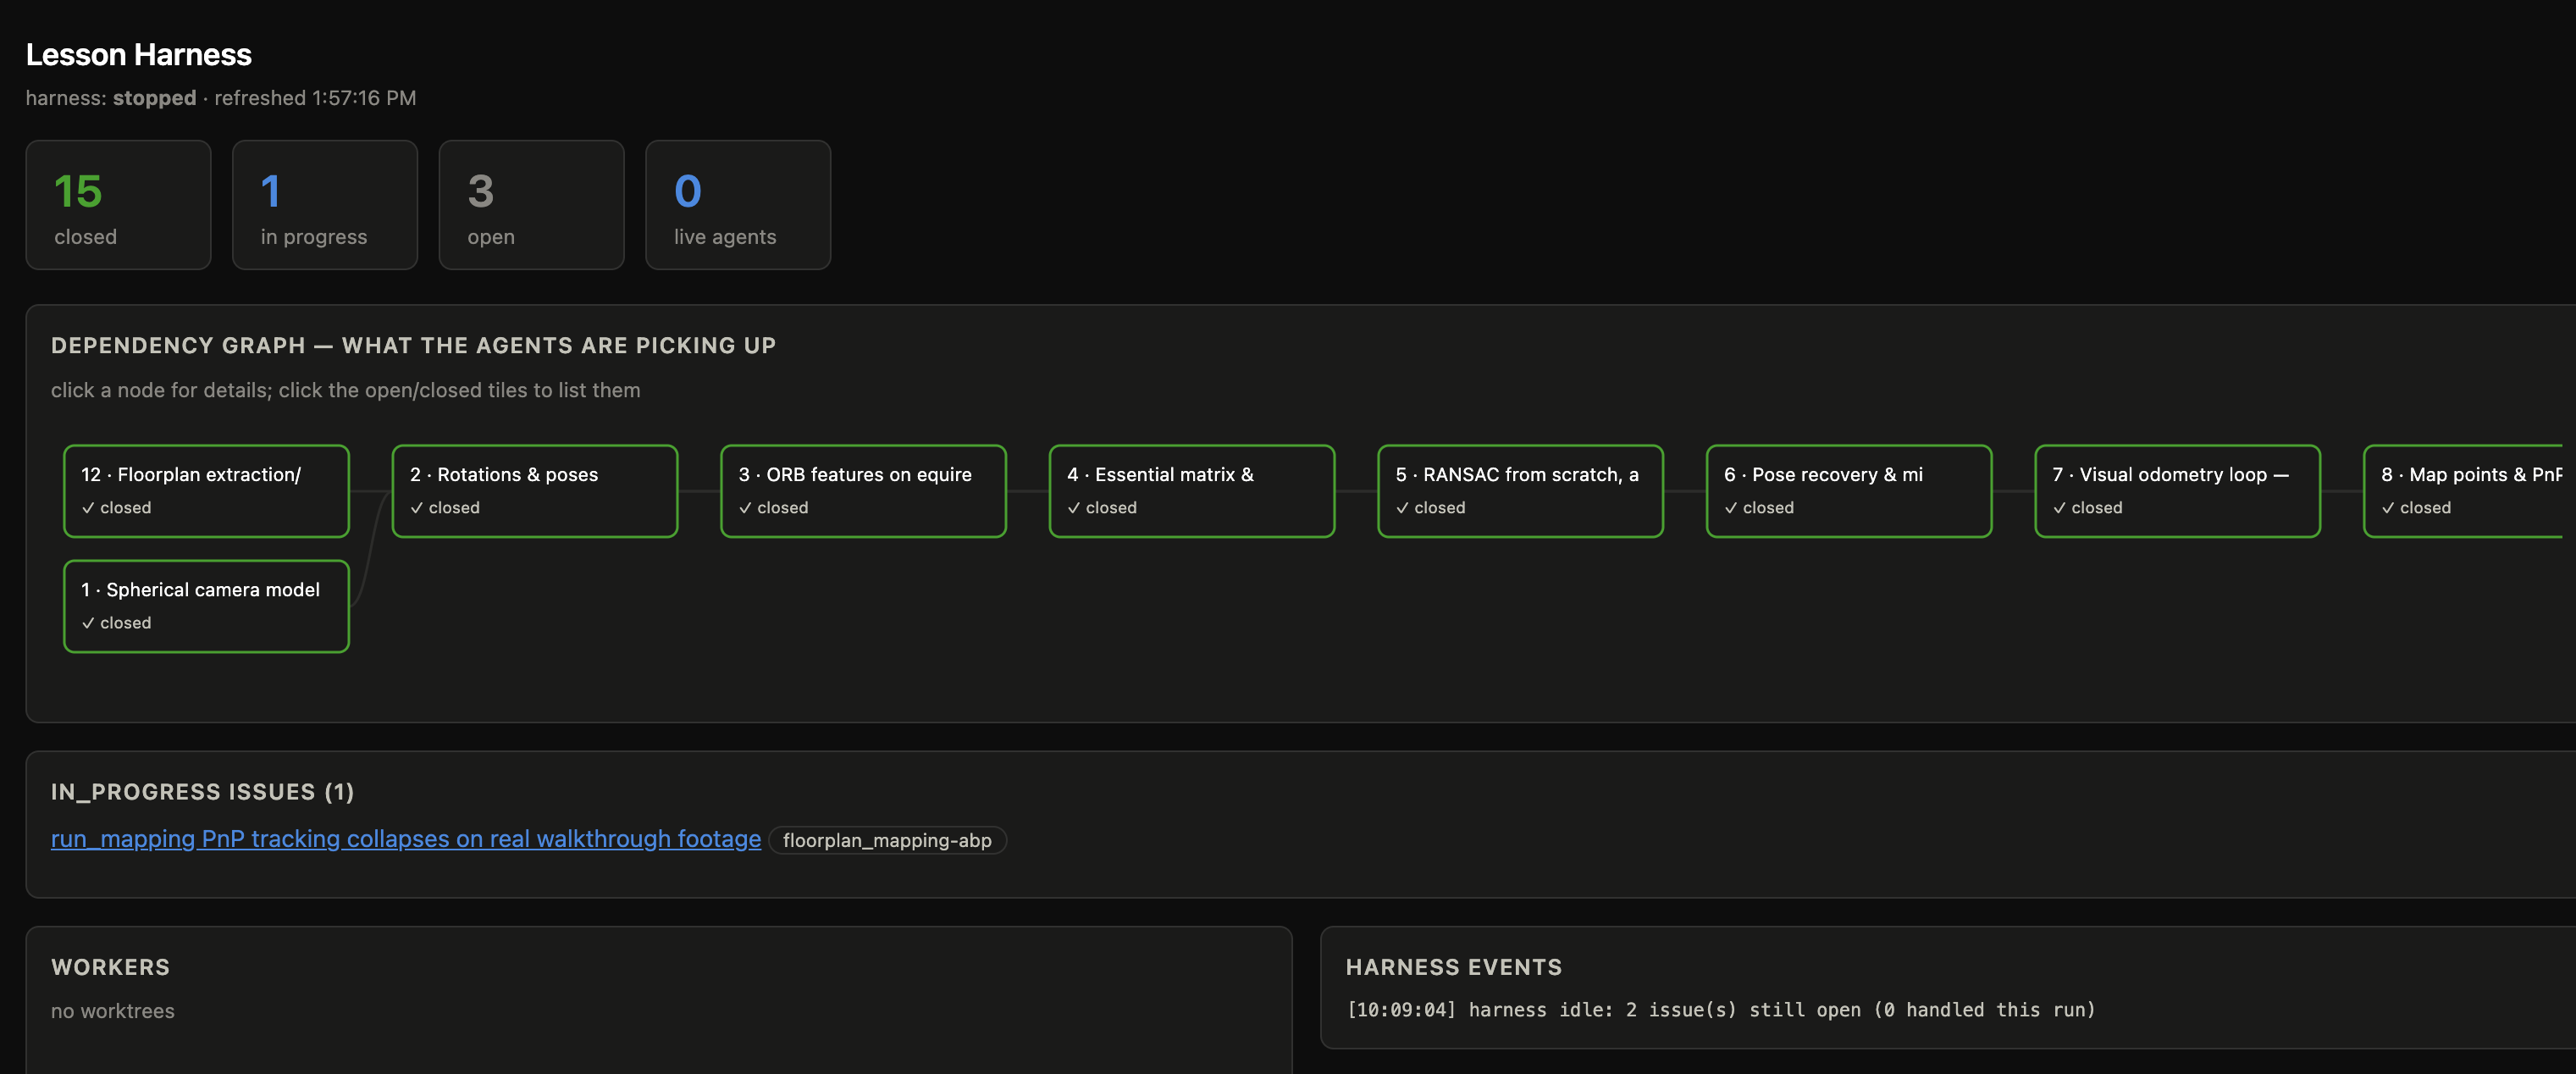
Task: Select node 1 Spherical camera model
Action: point(206,606)
